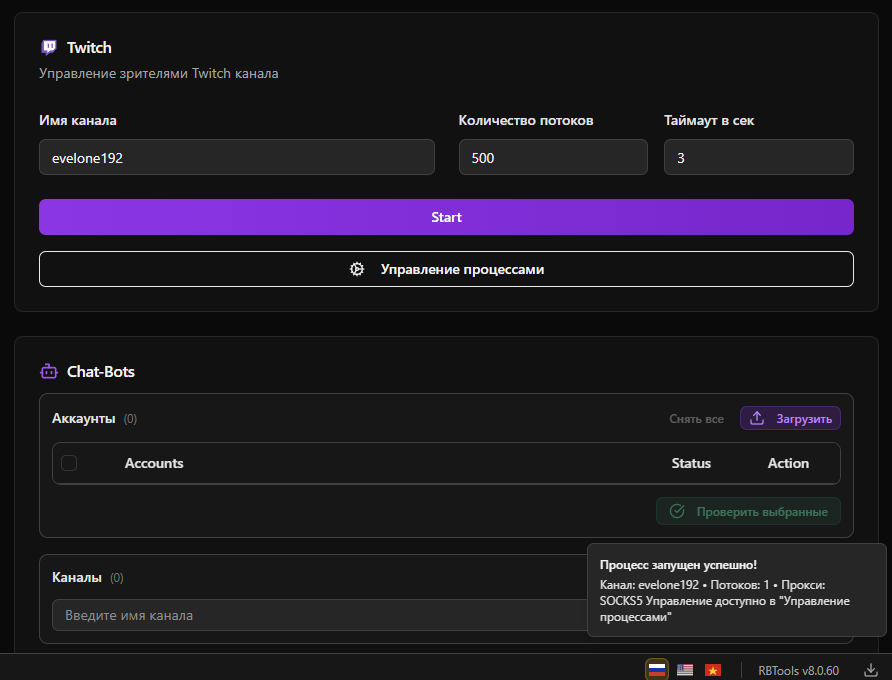
Task: Click the Процесс запущен успешно notification
Action: pos(736,590)
